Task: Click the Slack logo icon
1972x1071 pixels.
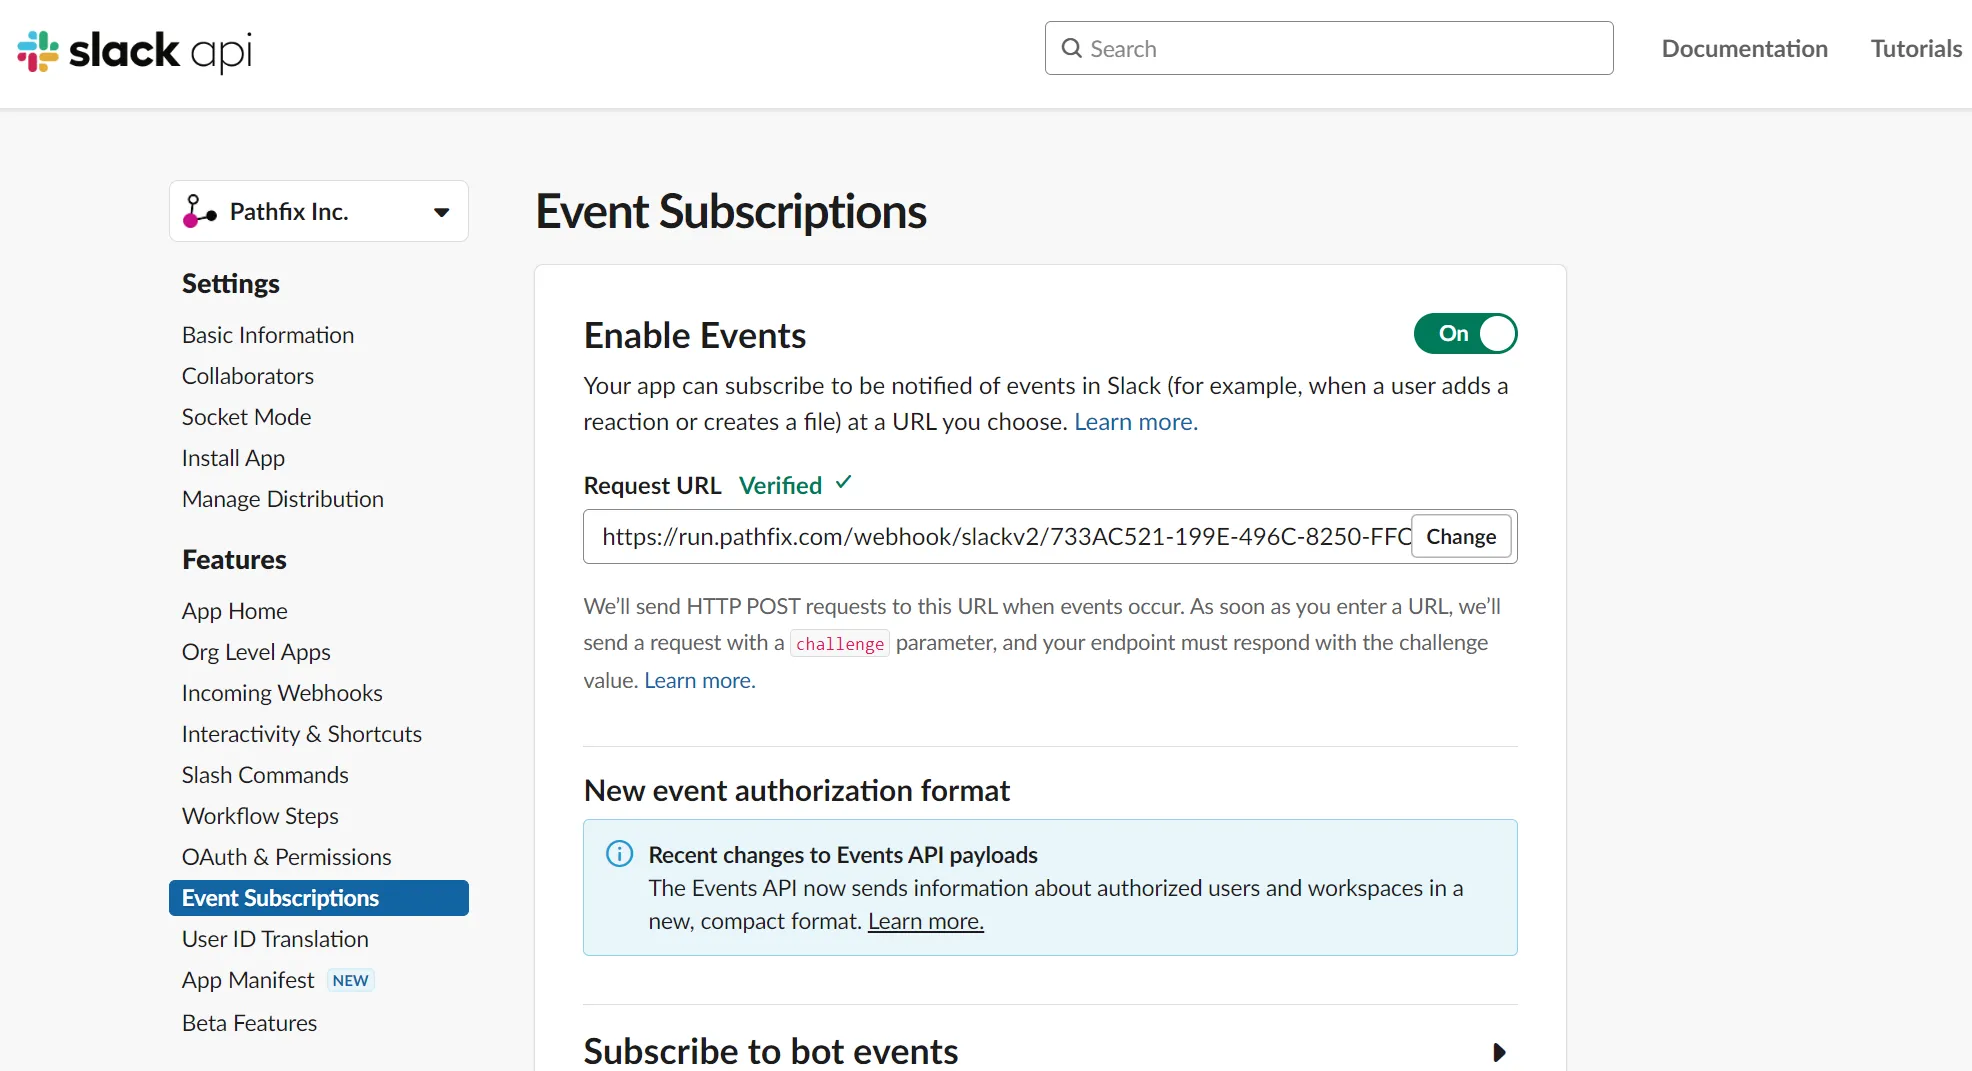Action: tap(38, 51)
